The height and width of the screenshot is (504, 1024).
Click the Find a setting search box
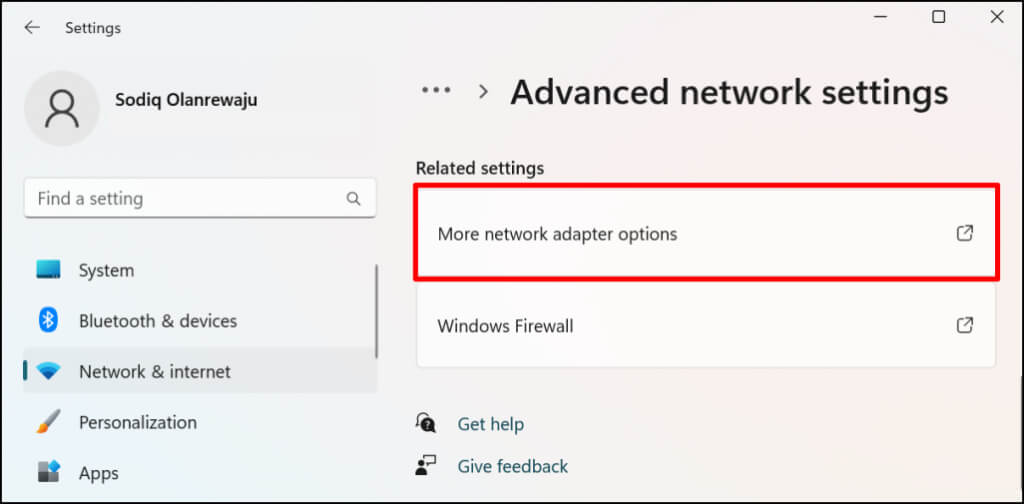[185, 199]
